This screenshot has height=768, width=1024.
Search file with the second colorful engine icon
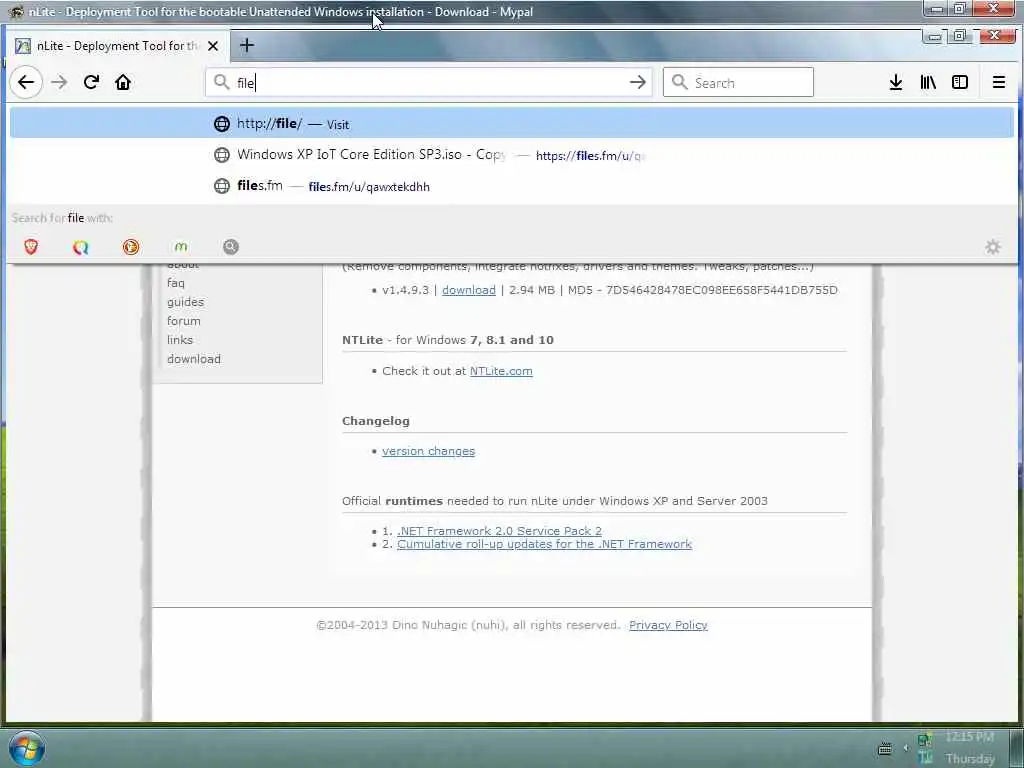coord(81,247)
